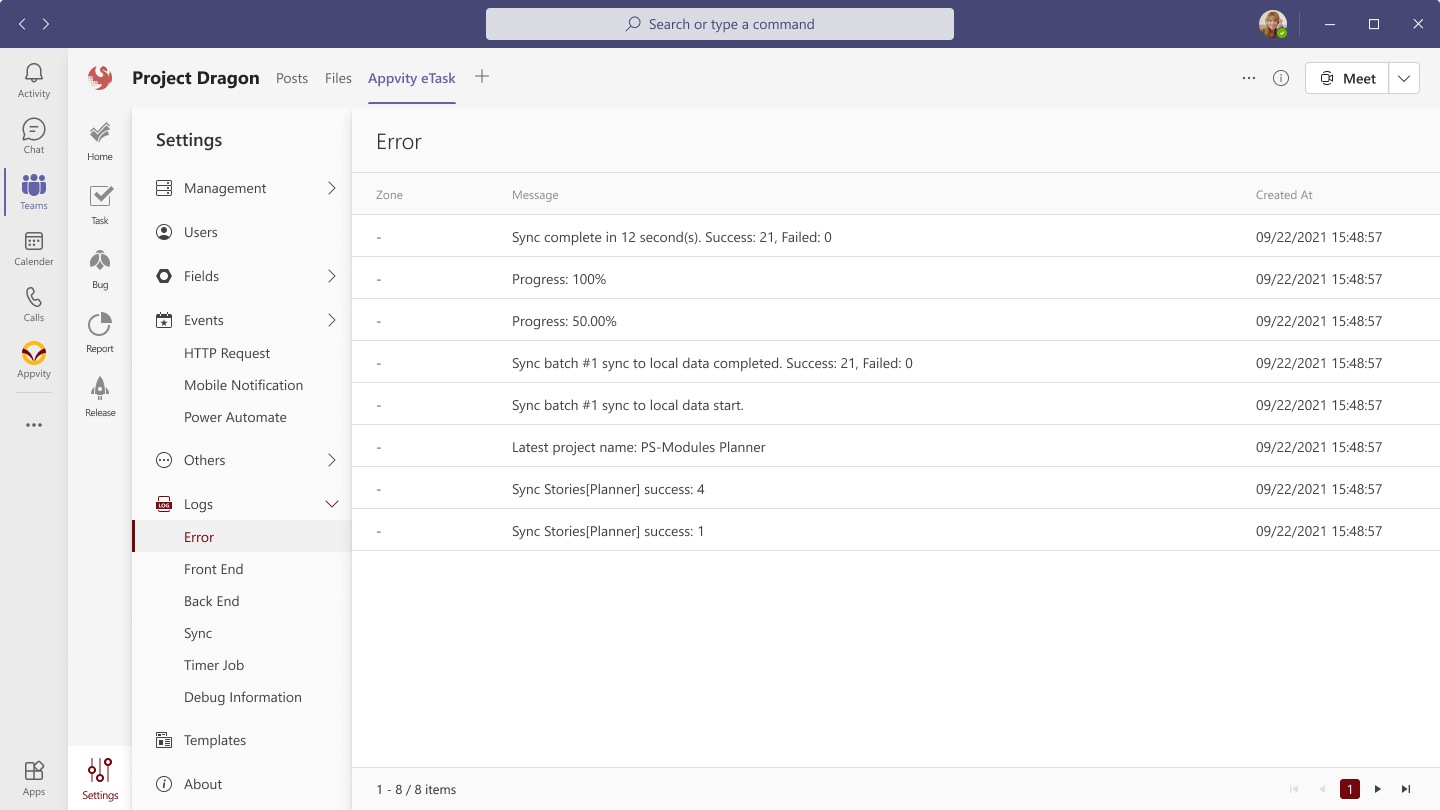Open Activity notifications bell
This screenshot has width=1440, height=810.
(34, 80)
